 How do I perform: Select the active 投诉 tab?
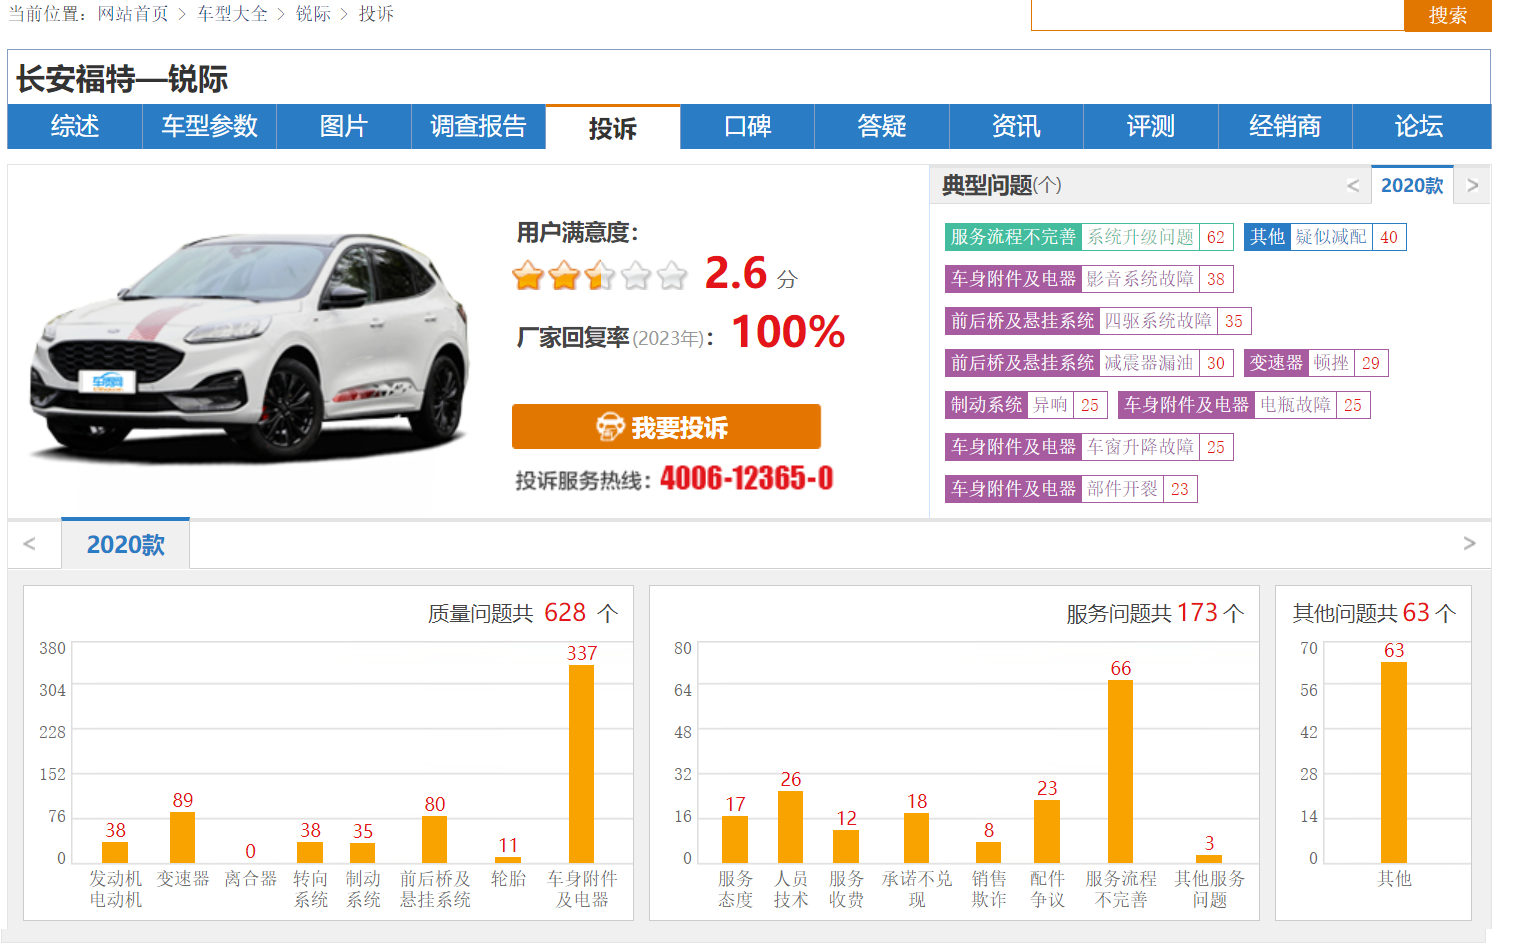point(613,127)
